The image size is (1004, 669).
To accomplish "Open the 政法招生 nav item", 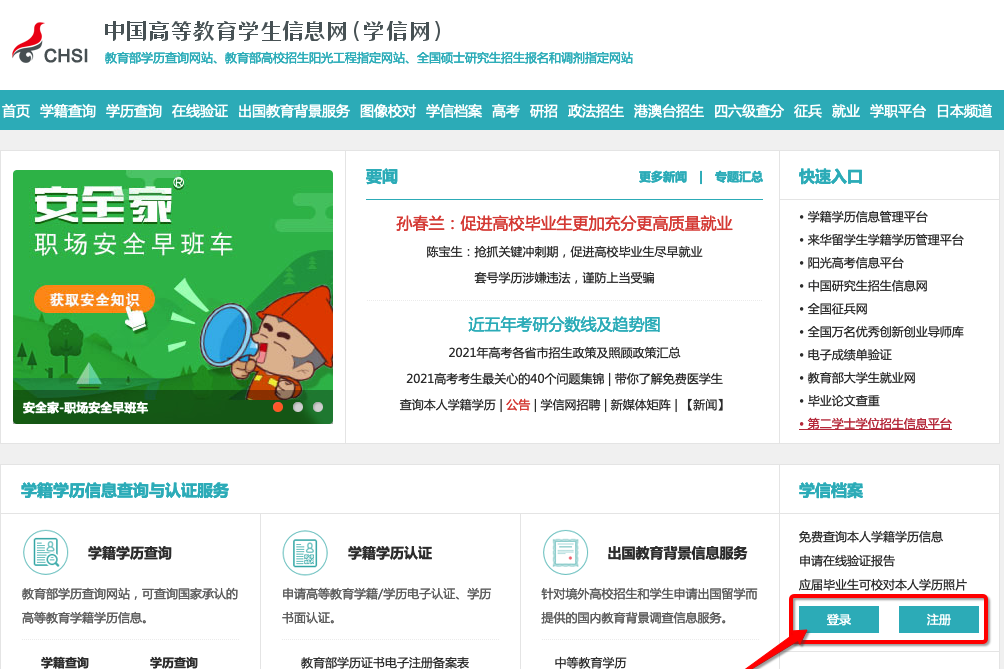I will (595, 111).
